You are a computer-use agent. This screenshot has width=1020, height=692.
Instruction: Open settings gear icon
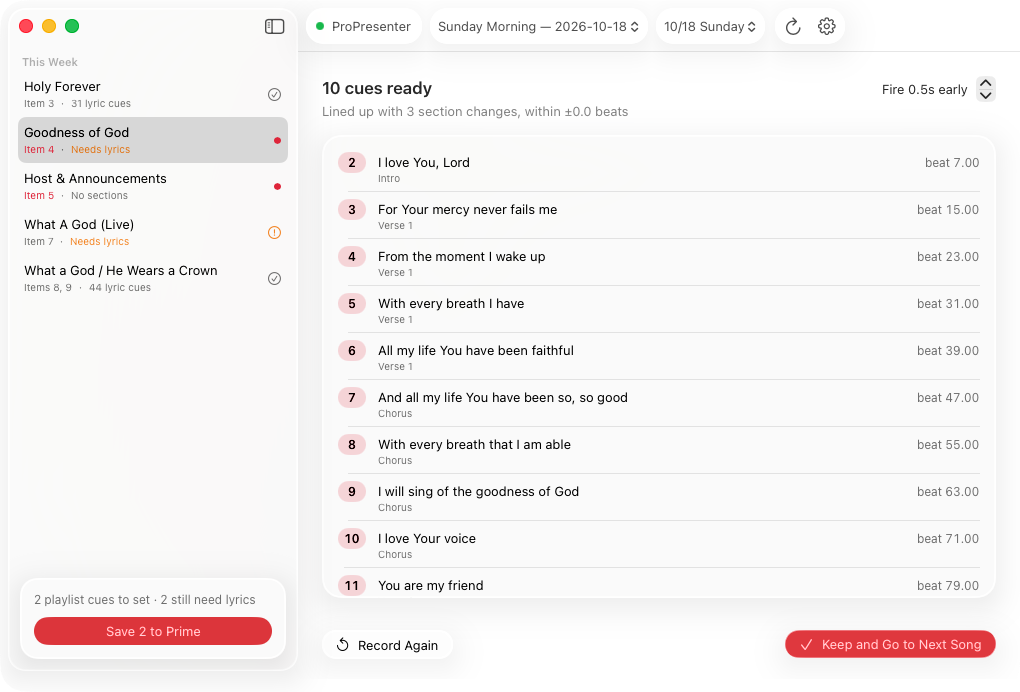click(826, 27)
